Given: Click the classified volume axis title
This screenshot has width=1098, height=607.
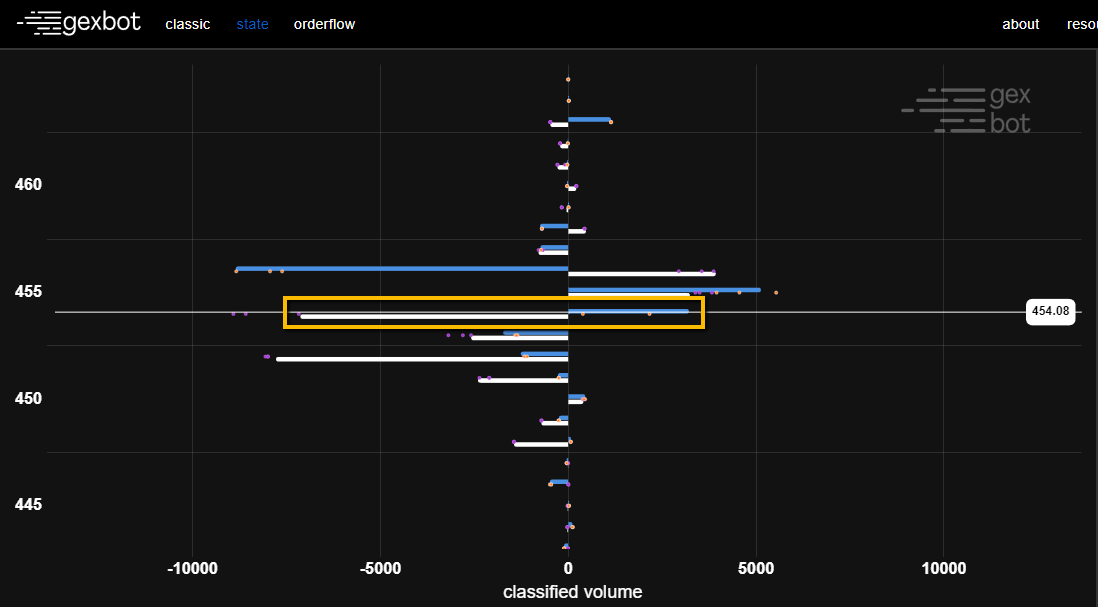Looking at the screenshot, I should 572,592.
